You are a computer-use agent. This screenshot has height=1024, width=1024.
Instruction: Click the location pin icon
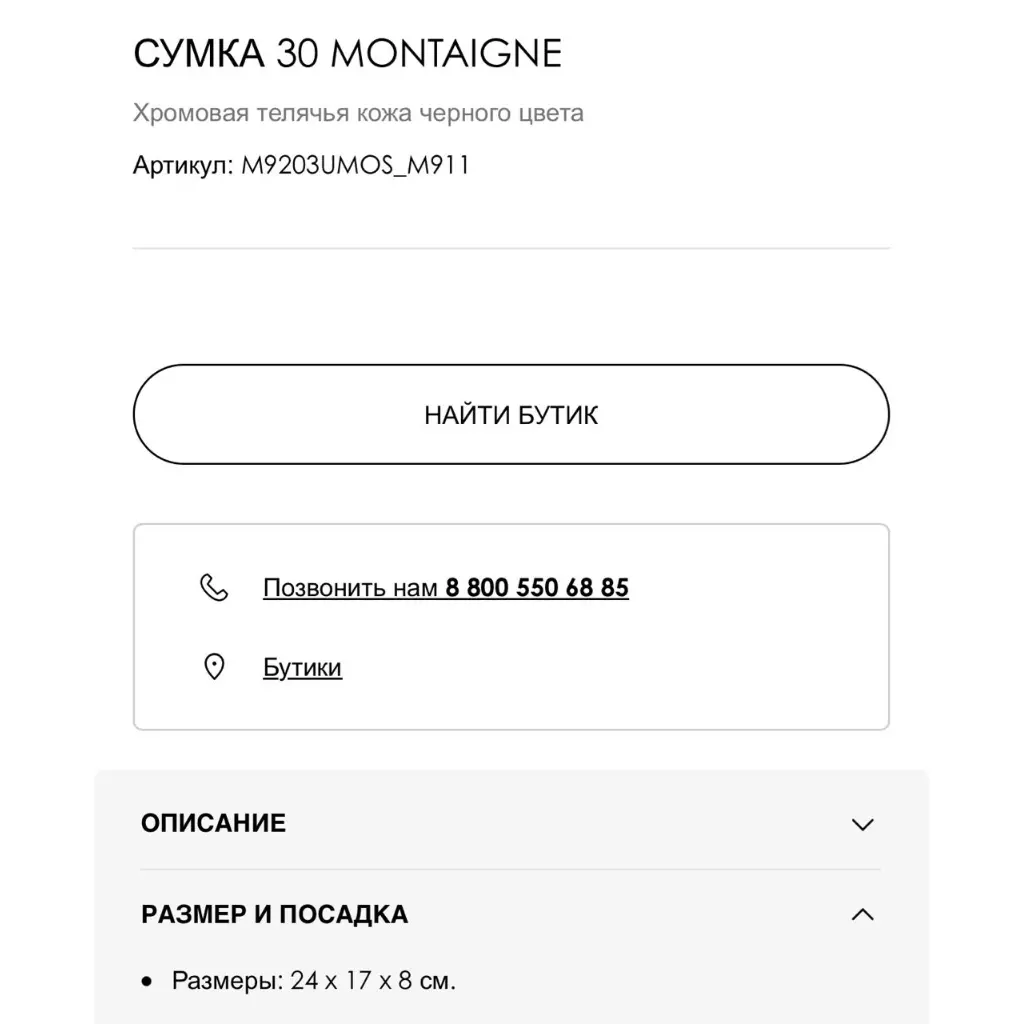click(x=214, y=667)
